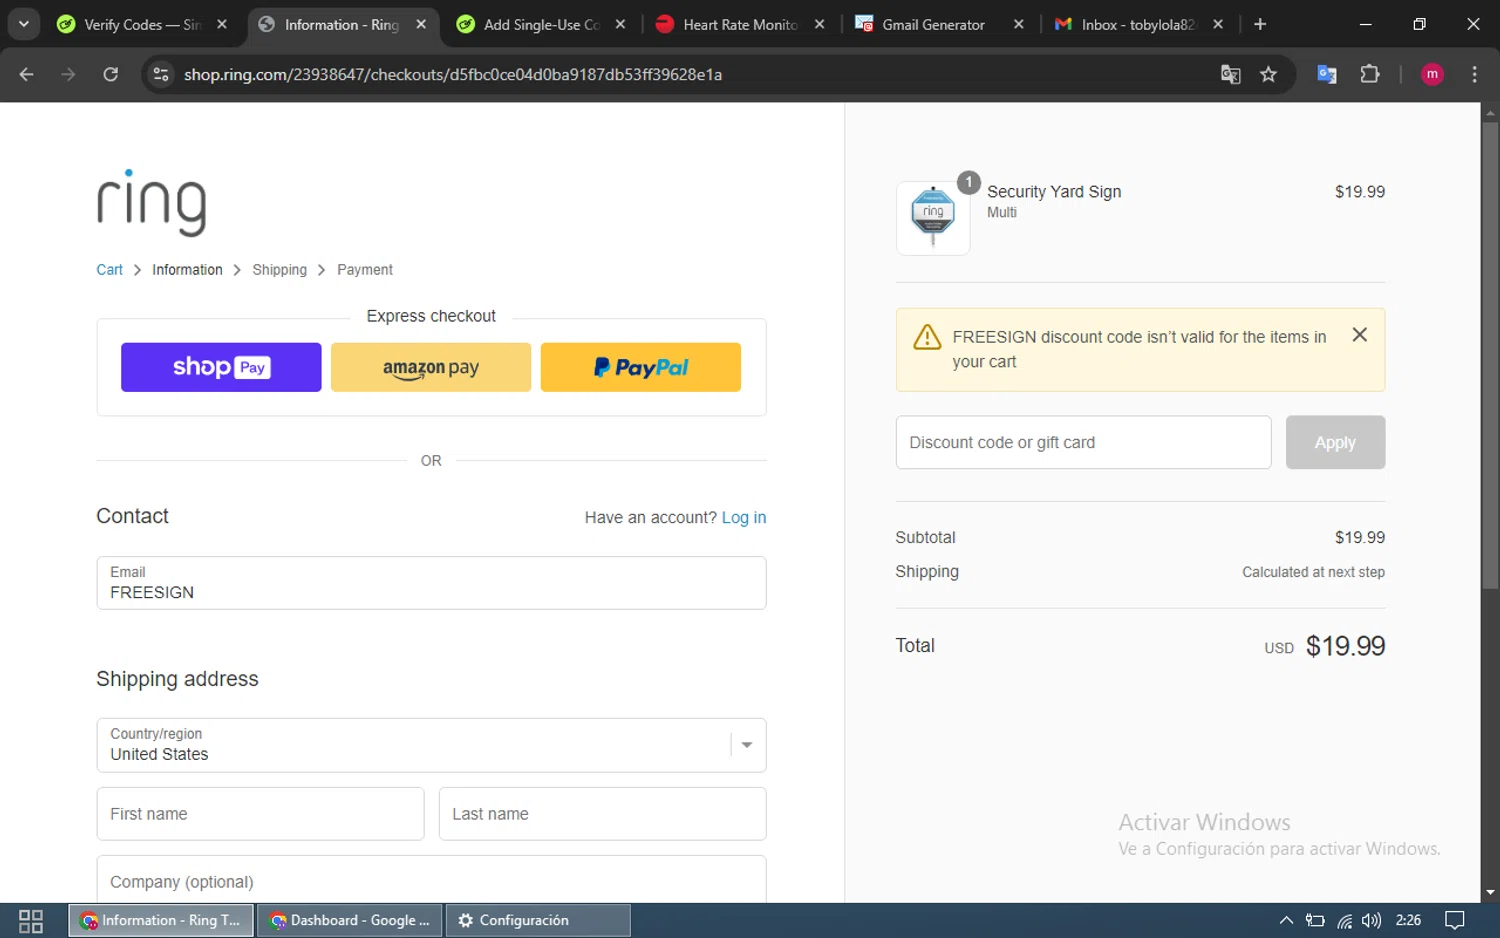1500x938 pixels.
Task: Close the Gmail Generator tab
Action: pos(1018,24)
